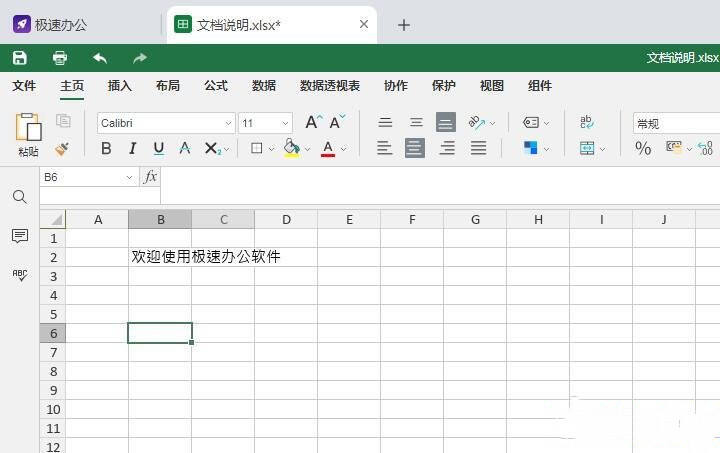
Task: Select the format painter brush icon
Action: click(62, 149)
